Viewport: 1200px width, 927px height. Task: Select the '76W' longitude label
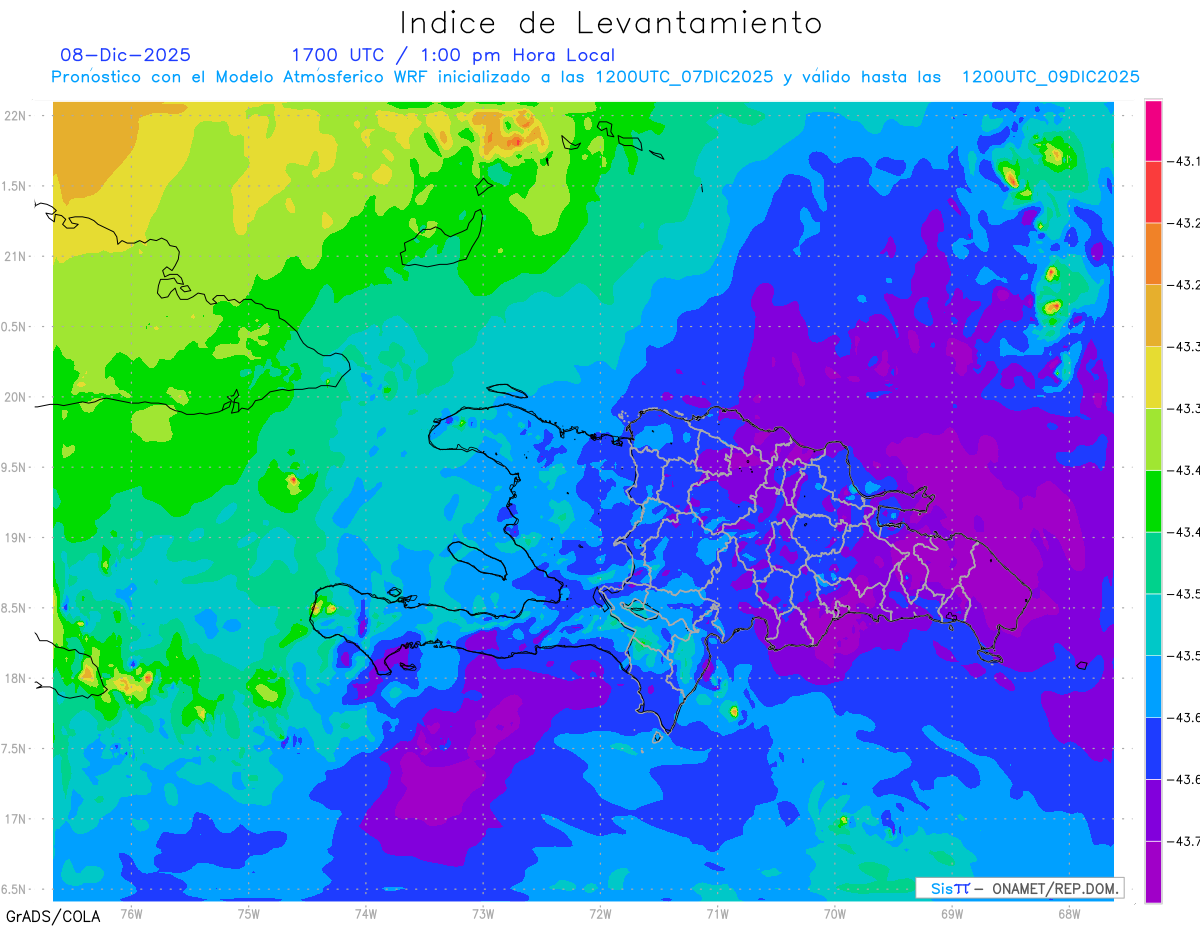(131, 913)
